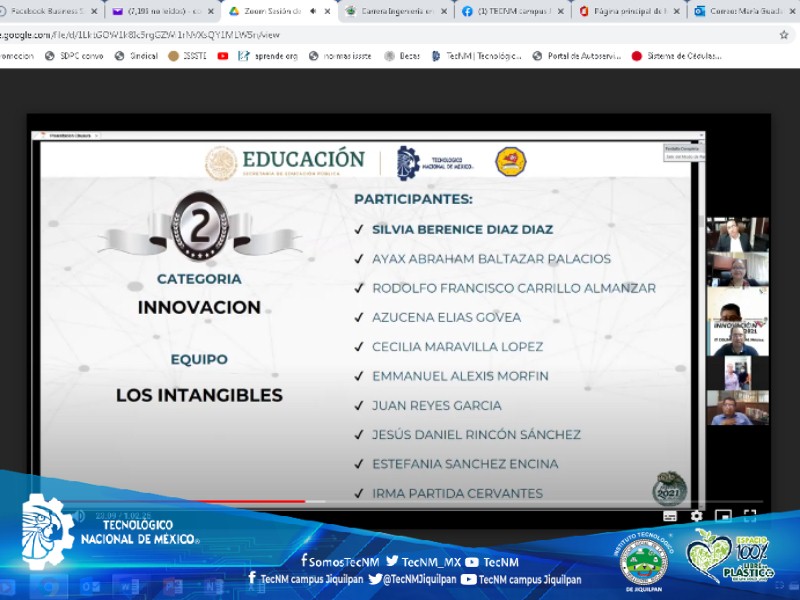This screenshot has width=800, height=600.
Task: Open the Portal de Autoservi... bookmark
Action: [577, 56]
